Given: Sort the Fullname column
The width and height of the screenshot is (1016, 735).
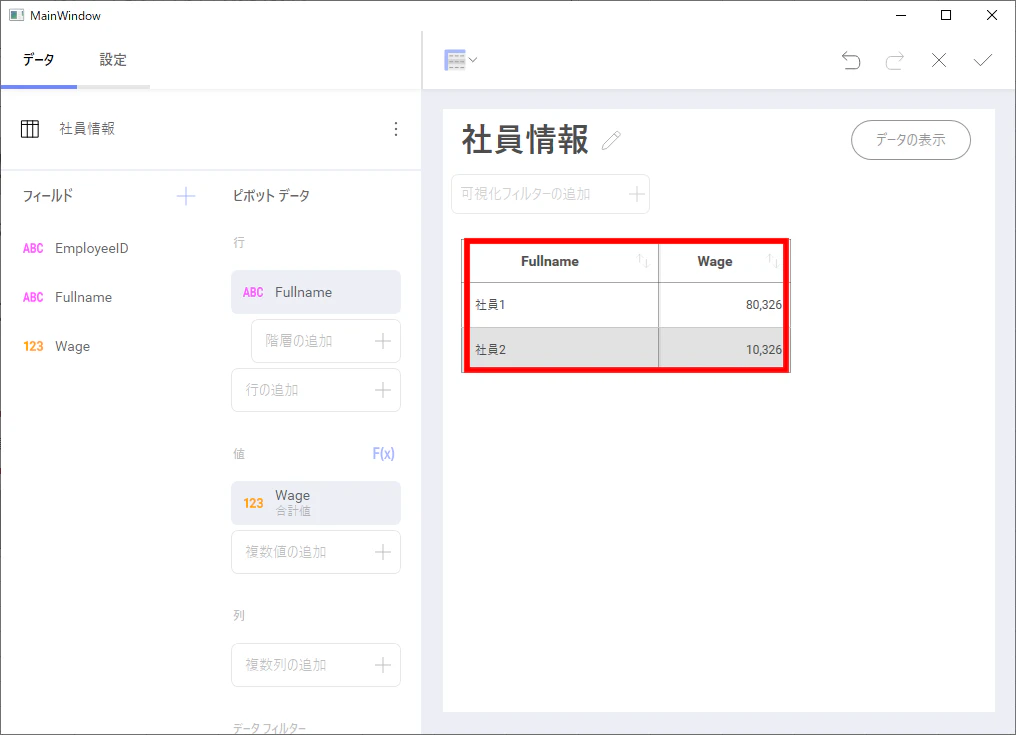Looking at the screenshot, I should pos(643,261).
